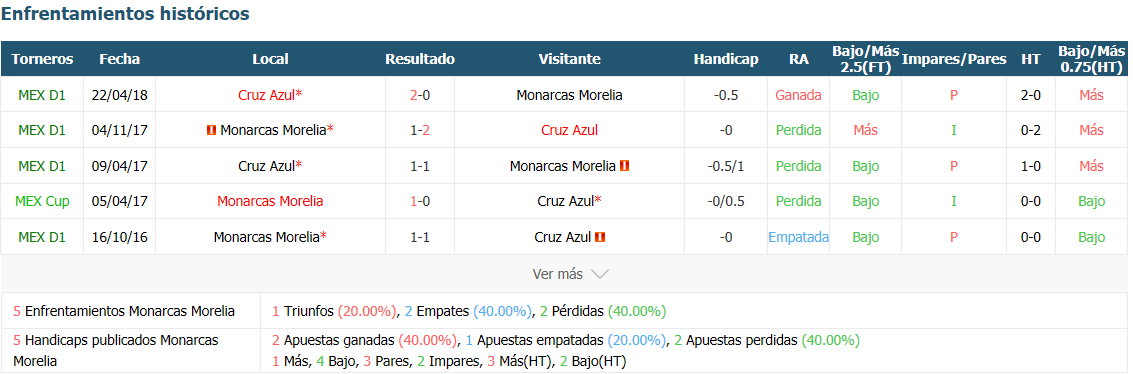Open red Monarcas Morelia local 05/04/17
This screenshot has width=1133, height=374.
(270, 201)
